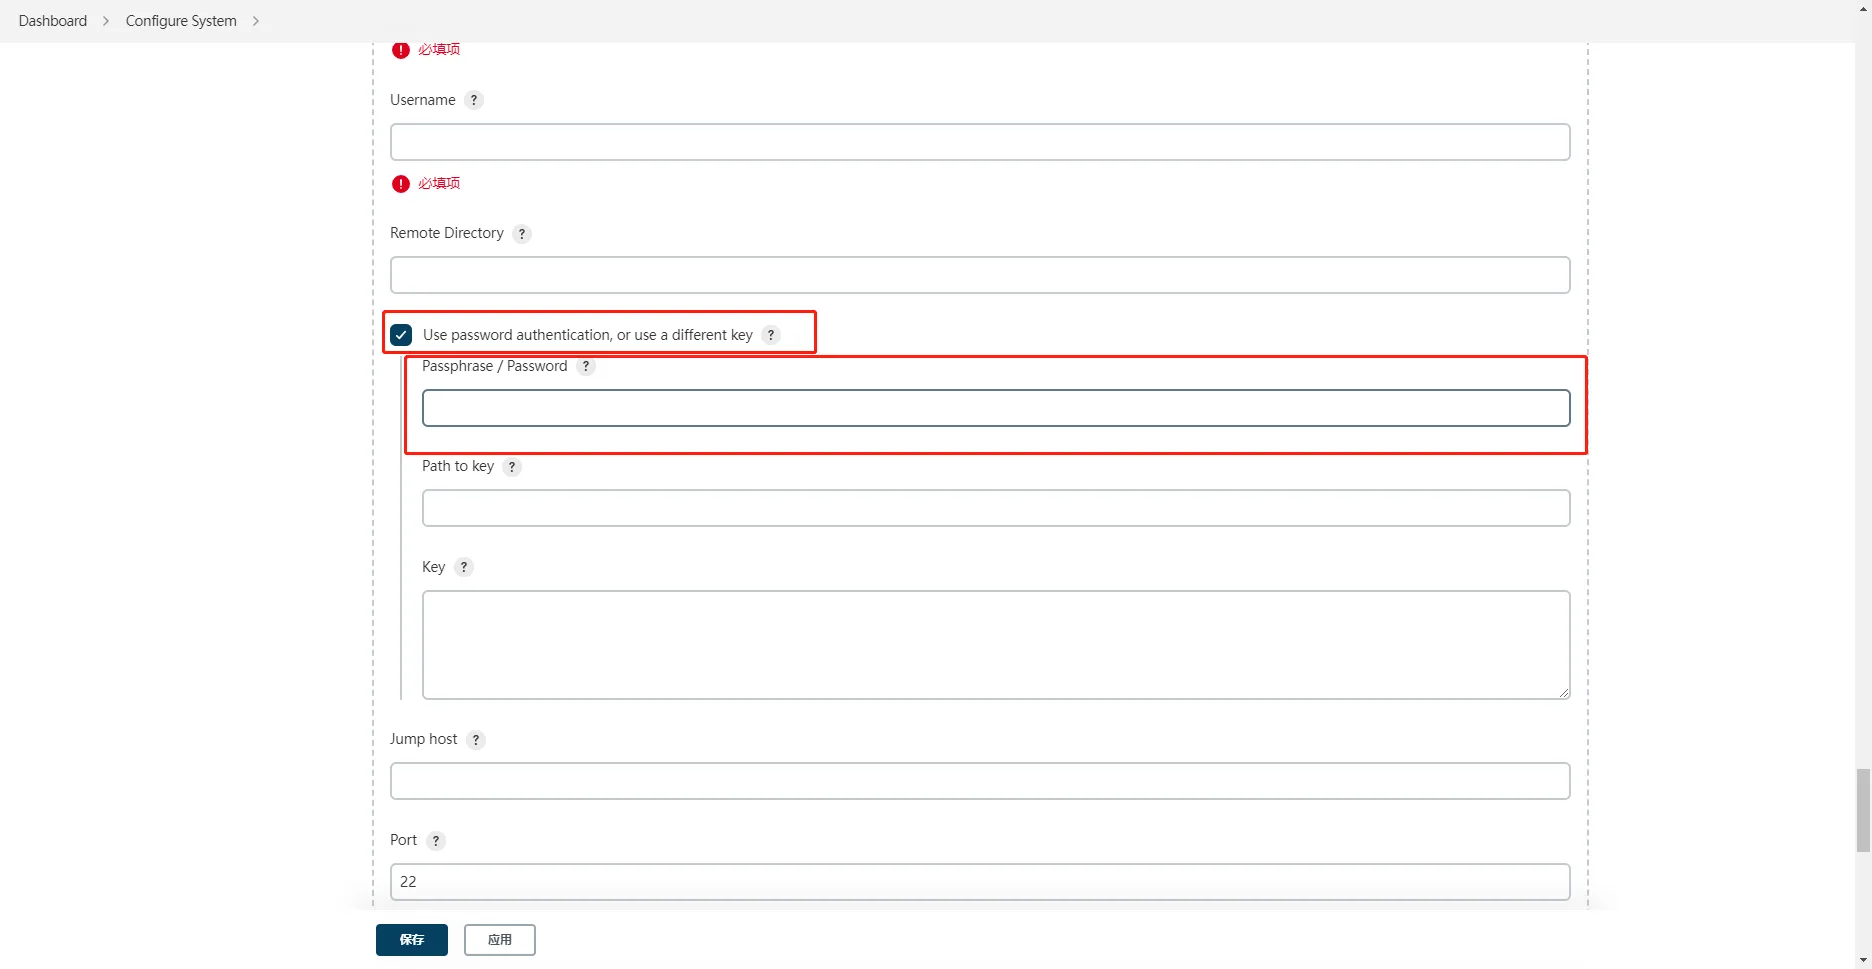
Task: Open Remote Directory help icon
Action: click(521, 234)
